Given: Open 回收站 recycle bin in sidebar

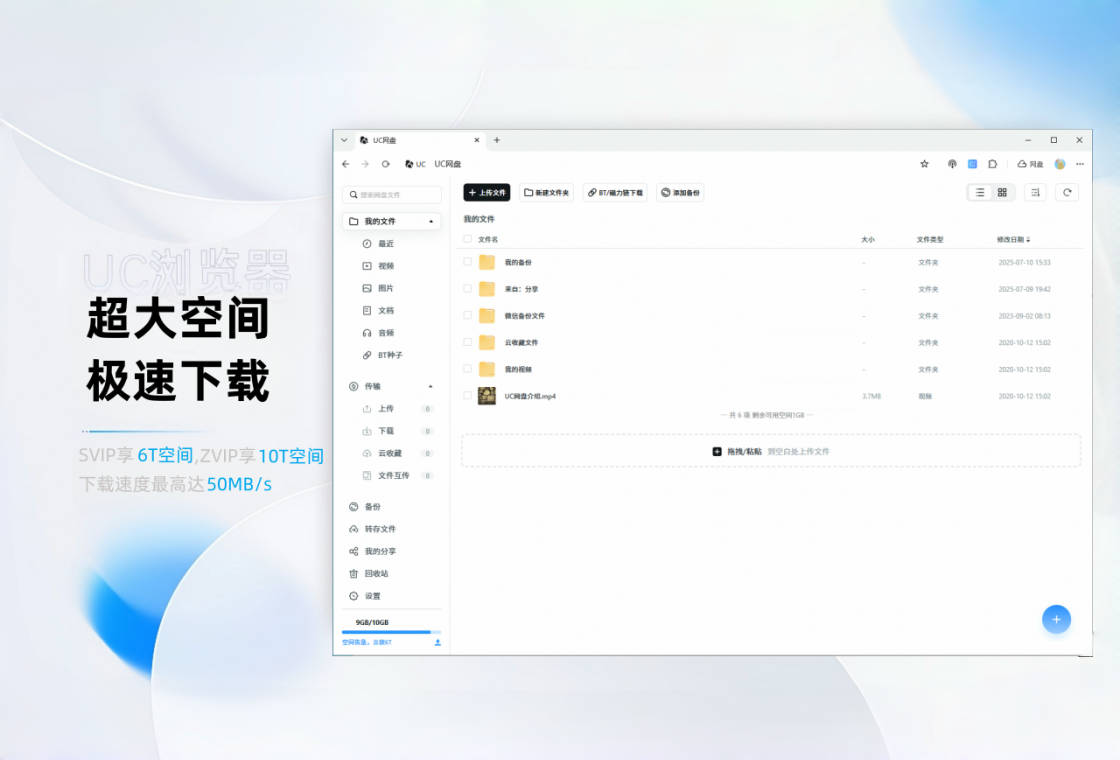Looking at the screenshot, I should (x=376, y=574).
